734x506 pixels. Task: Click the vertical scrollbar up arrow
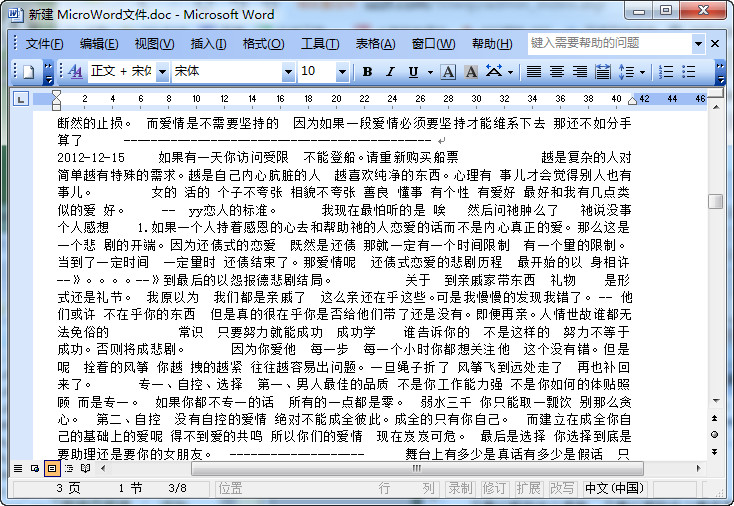pos(715,107)
